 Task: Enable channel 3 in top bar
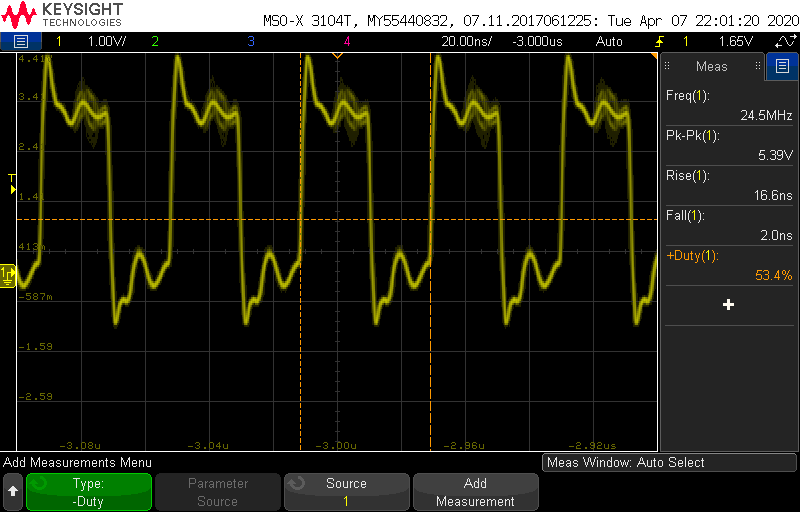[x=251, y=41]
